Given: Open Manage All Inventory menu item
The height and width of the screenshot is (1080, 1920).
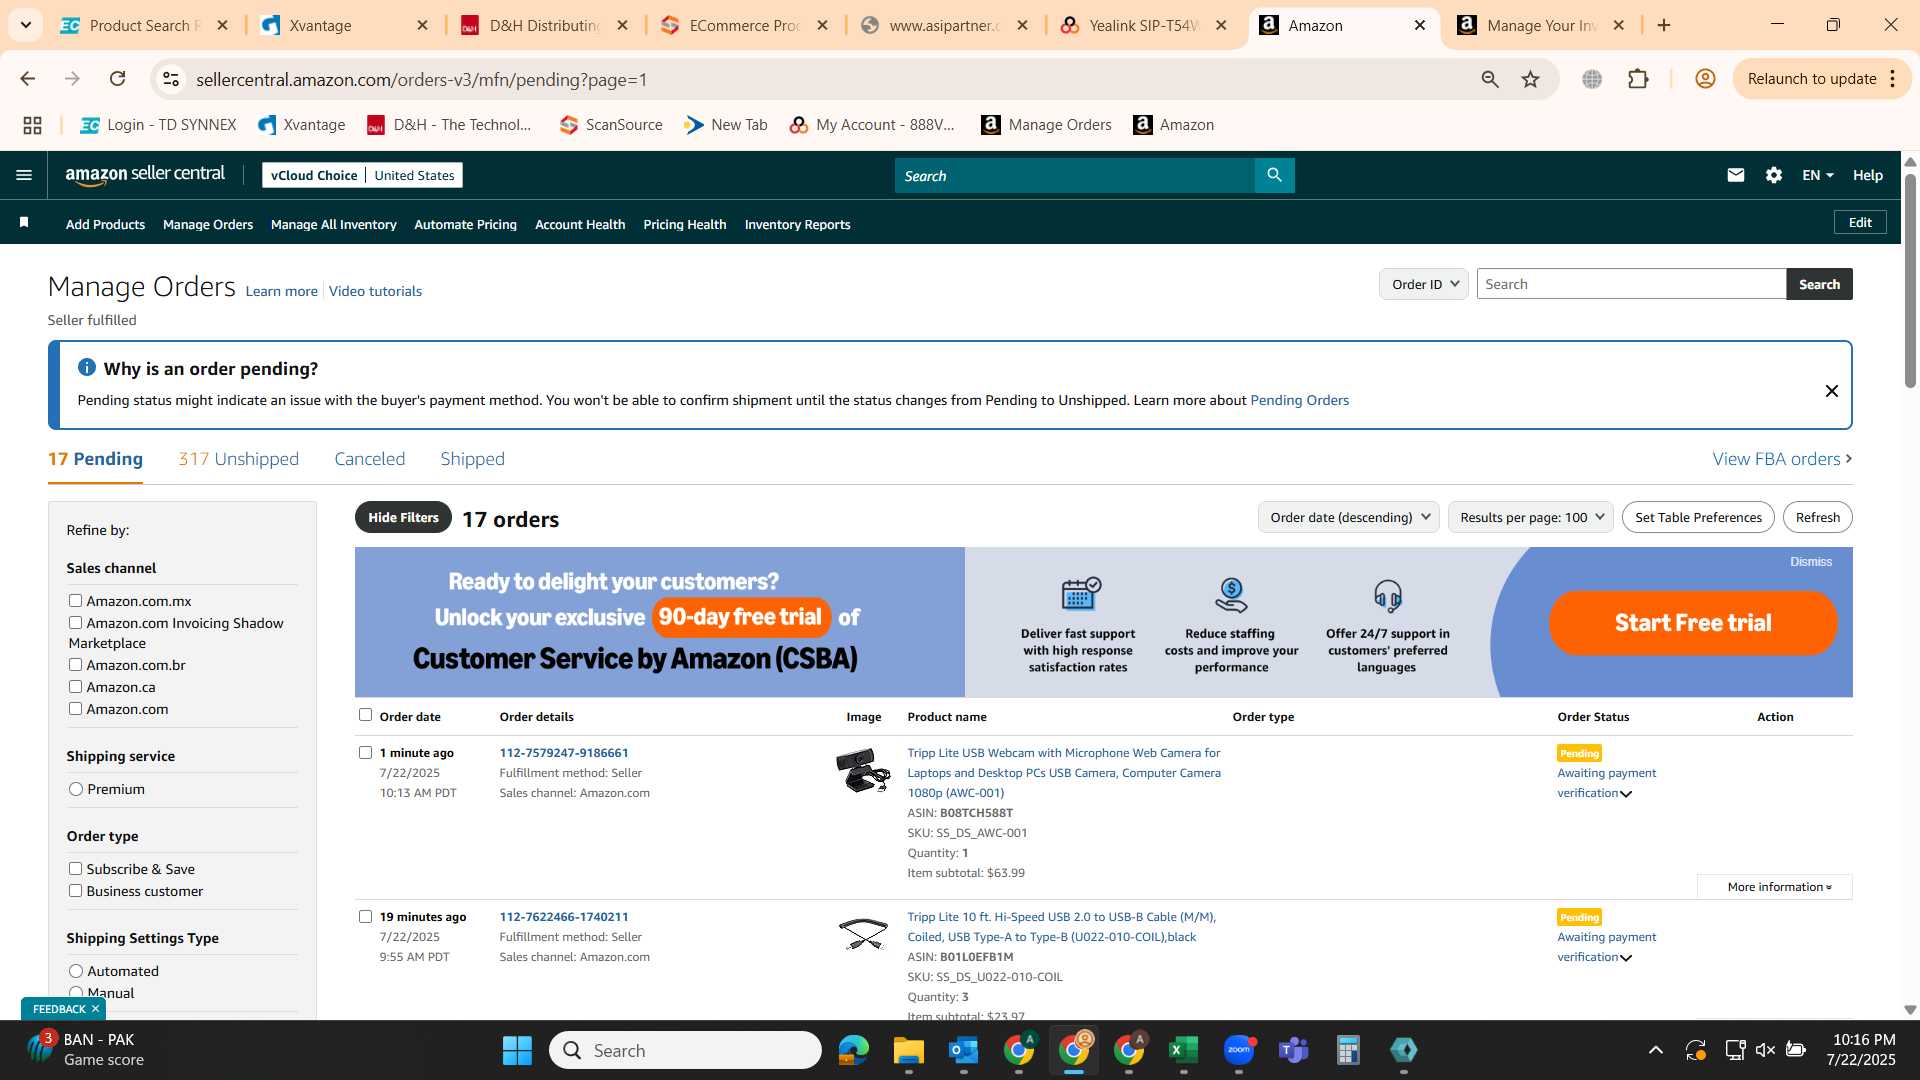Looking at the screenshot, I should click(333, 225).
